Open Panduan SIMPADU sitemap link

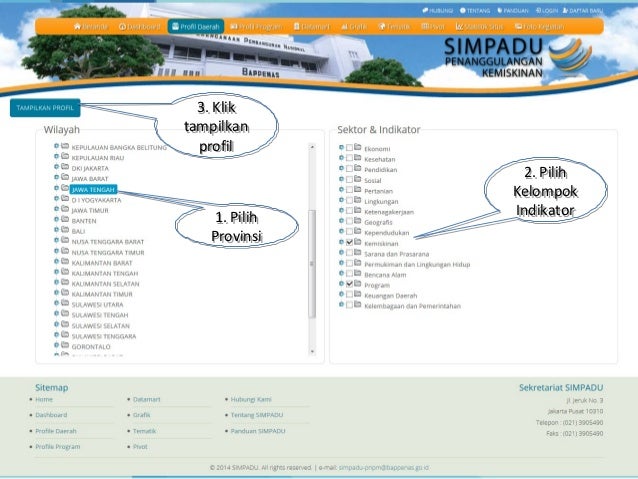258,431
